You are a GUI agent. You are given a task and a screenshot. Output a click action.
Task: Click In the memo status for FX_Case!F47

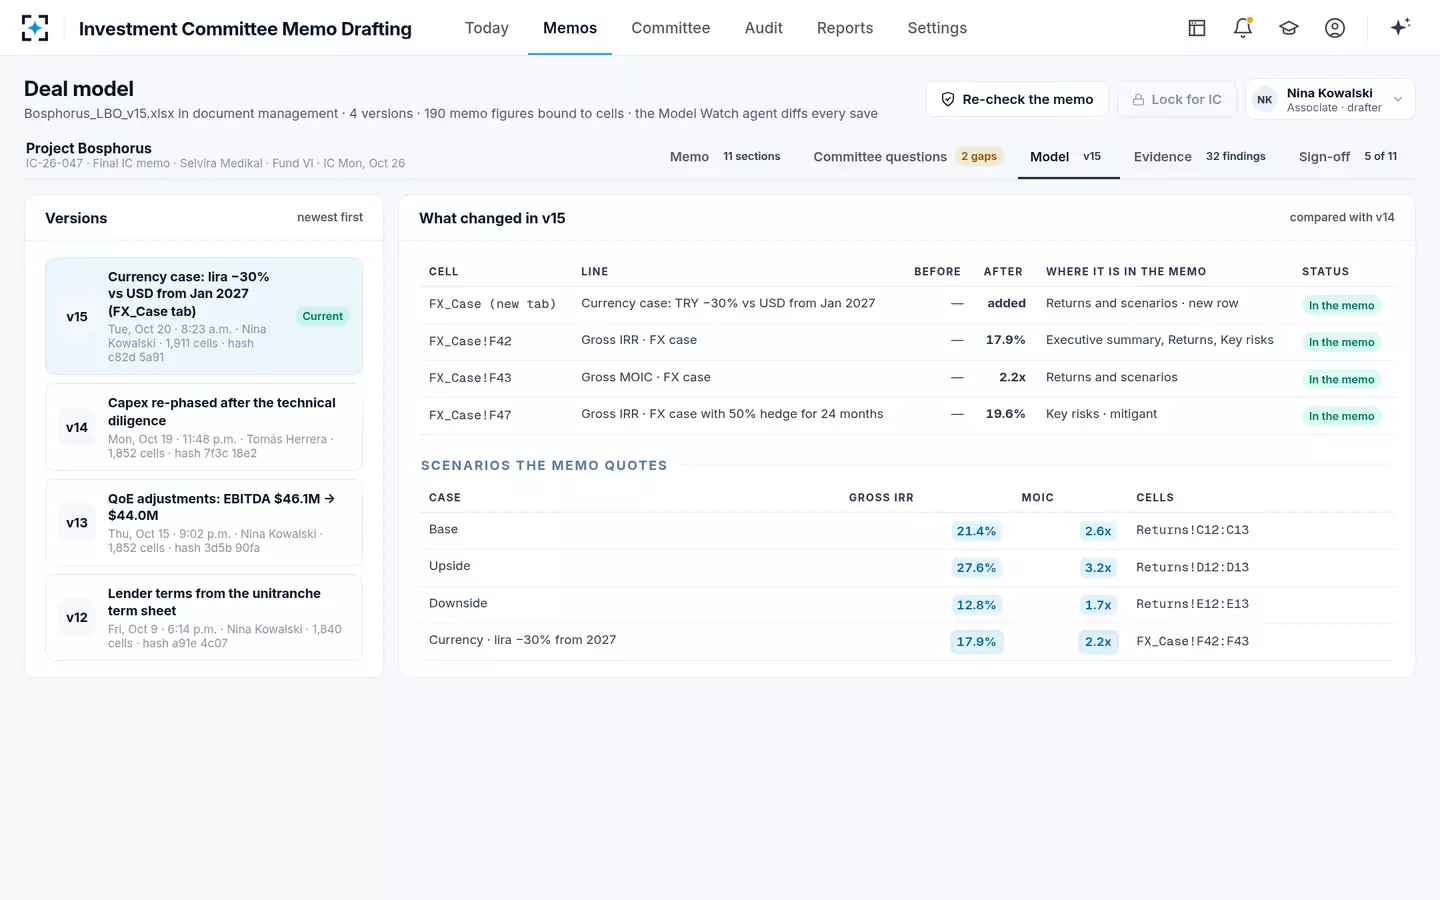[x=1341, y=416]
